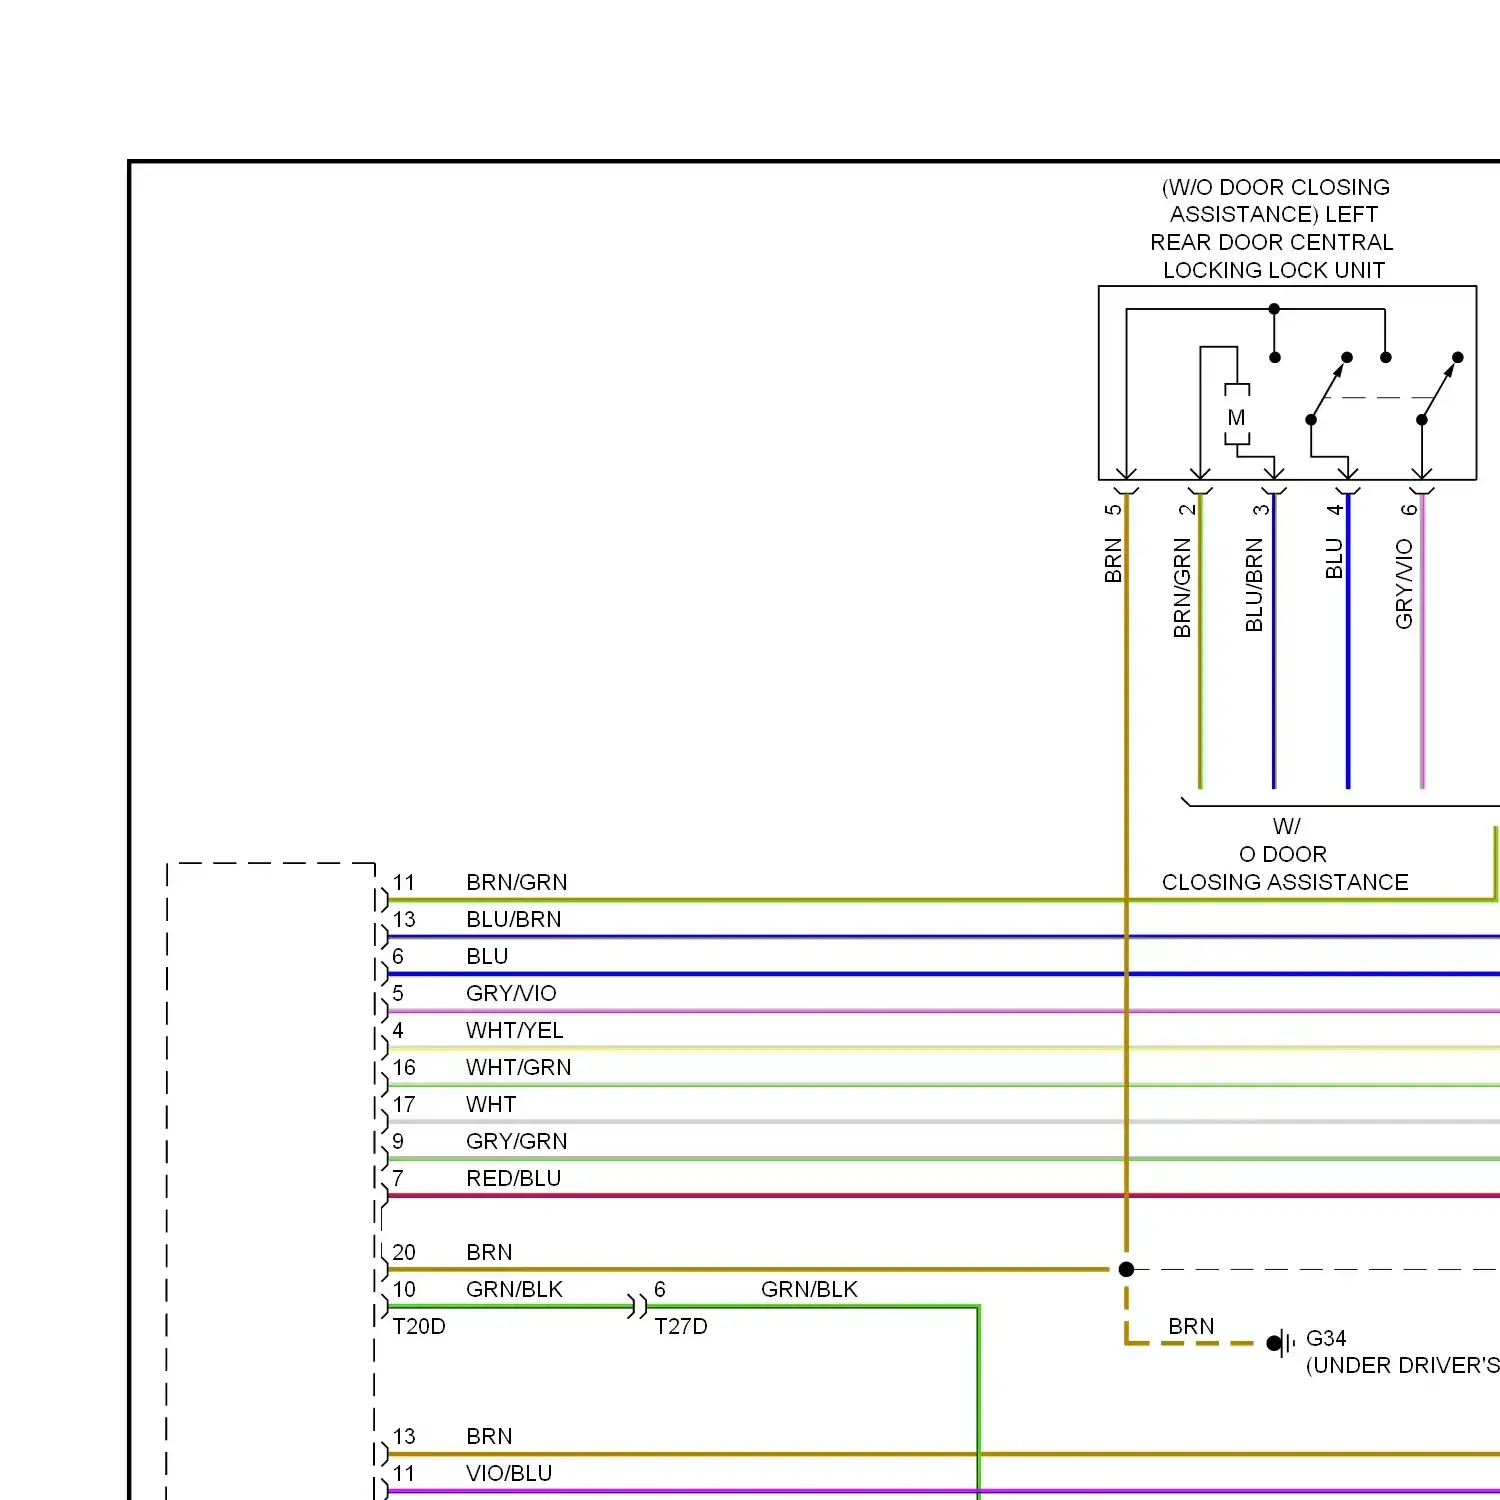This screenshot has width=1500, height=1500.
Task: Click the T20D connector label
Action: tap(419, 1326)
